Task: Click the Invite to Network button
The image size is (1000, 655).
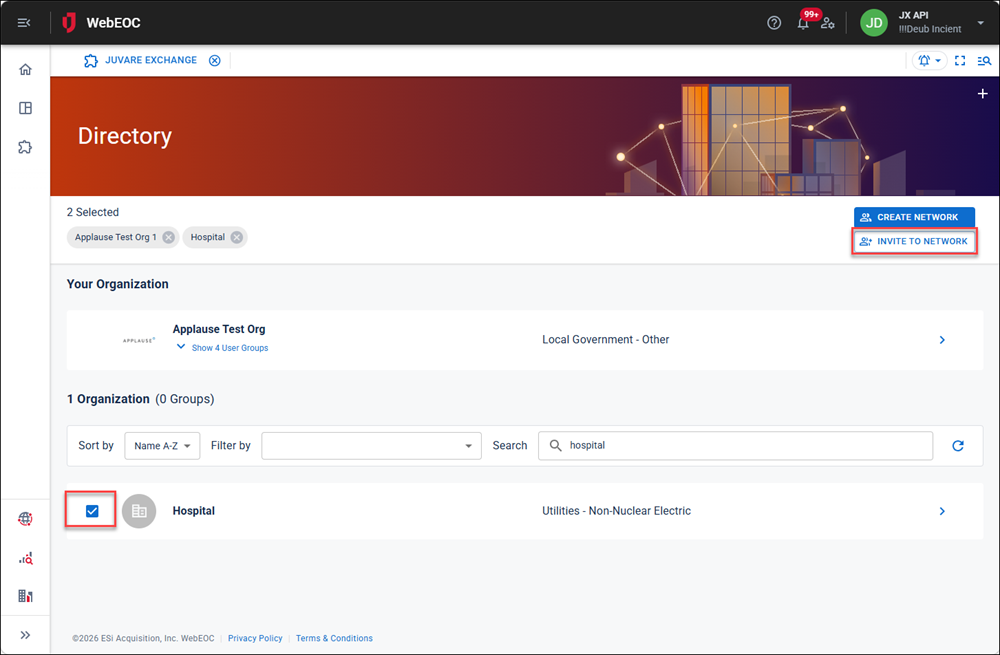Action: coord(914,241)
